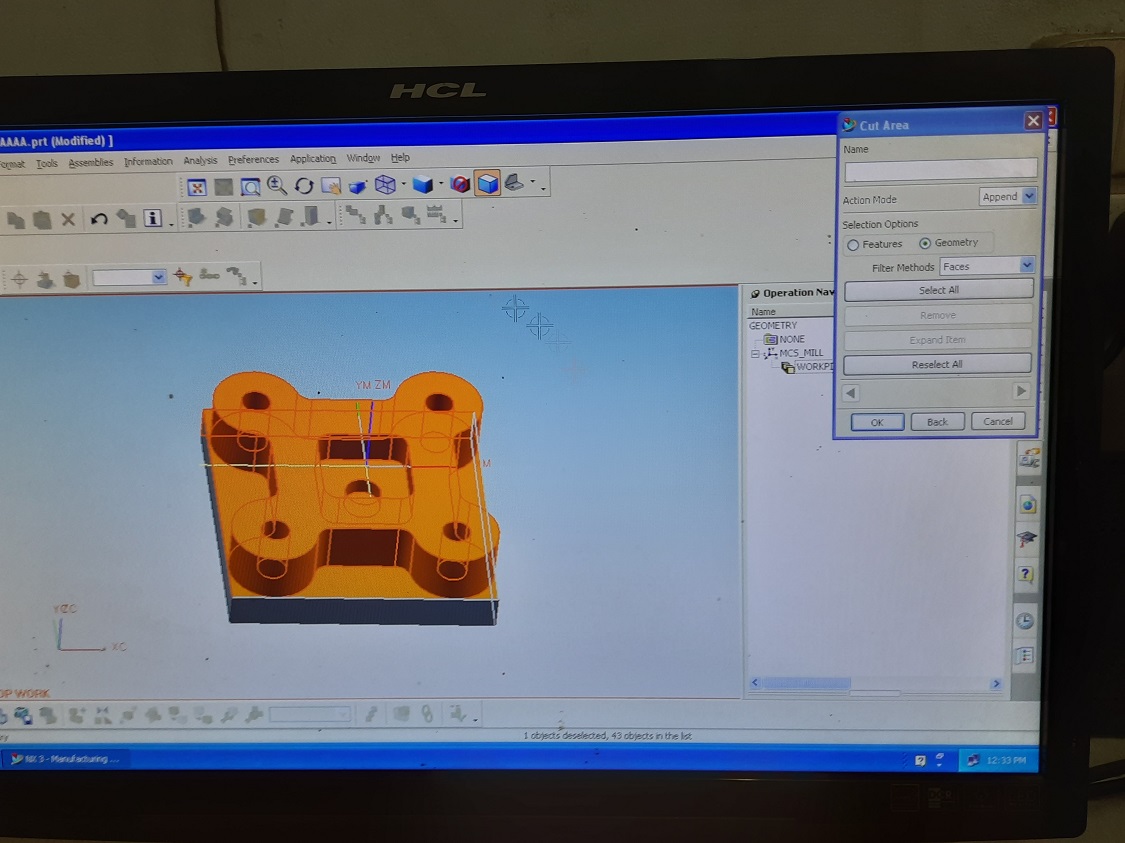Select the Geometry radio button
The image size is (1125, 843).
[x=925, y=243]
